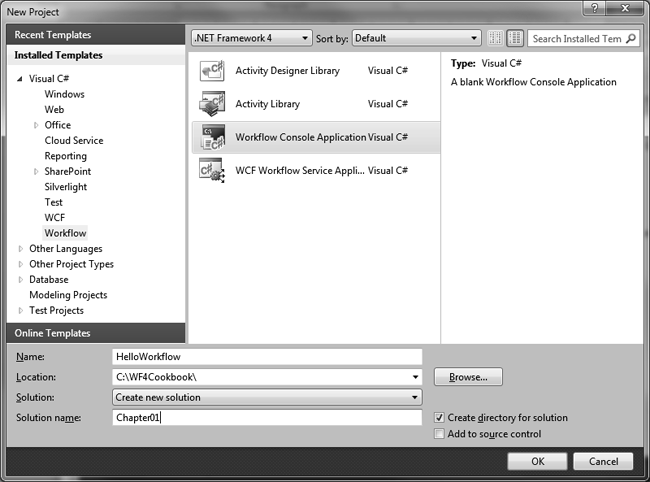Viewport: 650px width, 482px height.
Task: Select the 'Activity Designer Library' template name
Action: point(287,70)
